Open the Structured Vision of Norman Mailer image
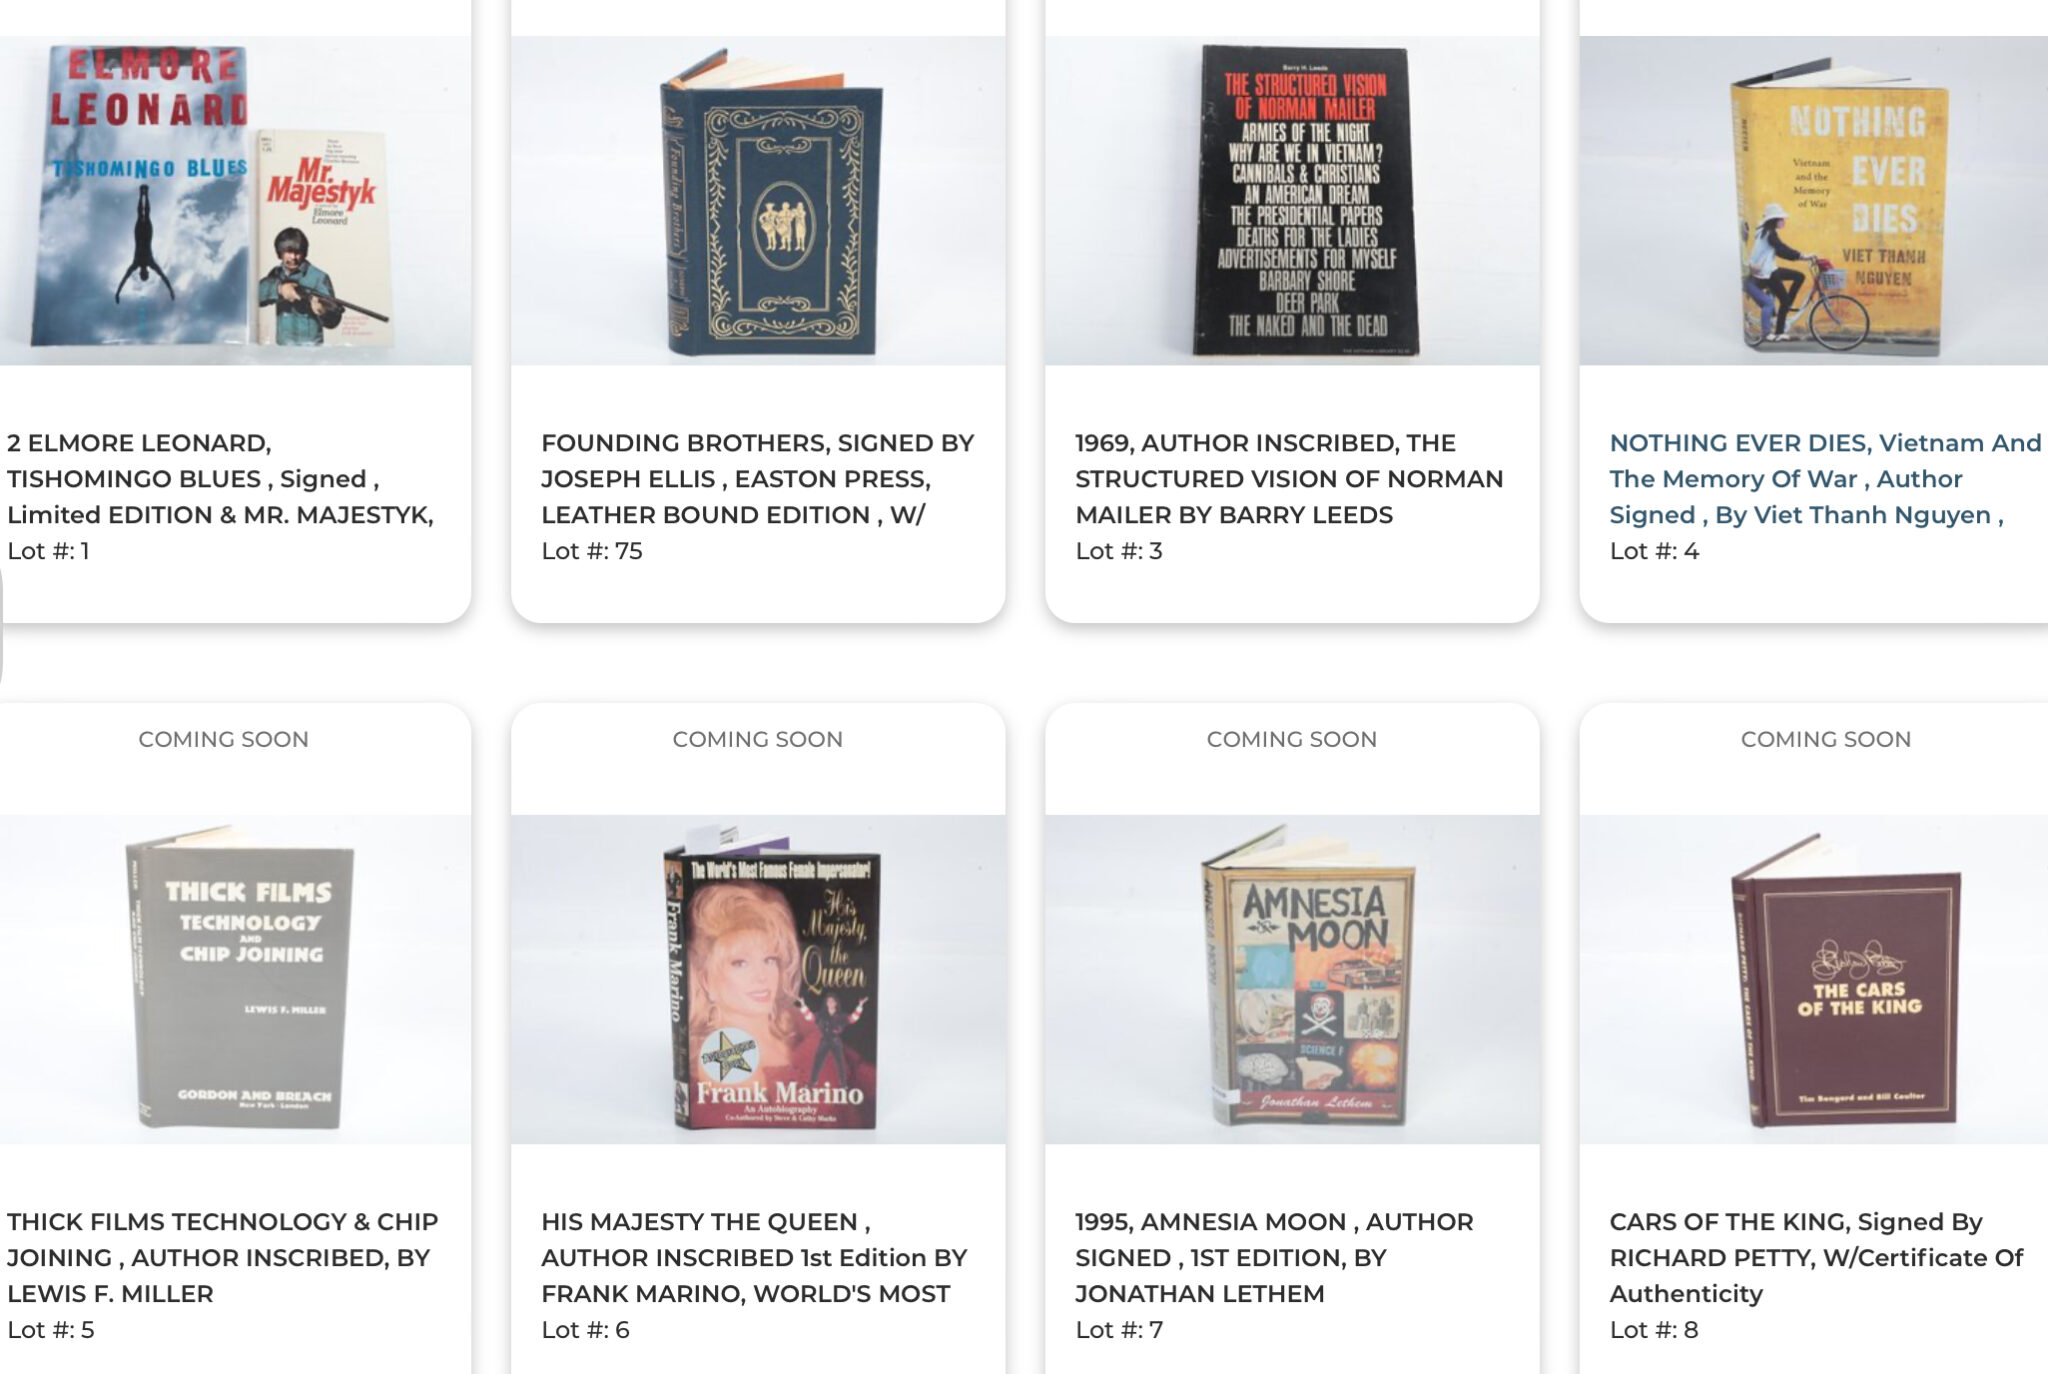Viewport: 2048px width, 1374px height. tap(1292, 200)
